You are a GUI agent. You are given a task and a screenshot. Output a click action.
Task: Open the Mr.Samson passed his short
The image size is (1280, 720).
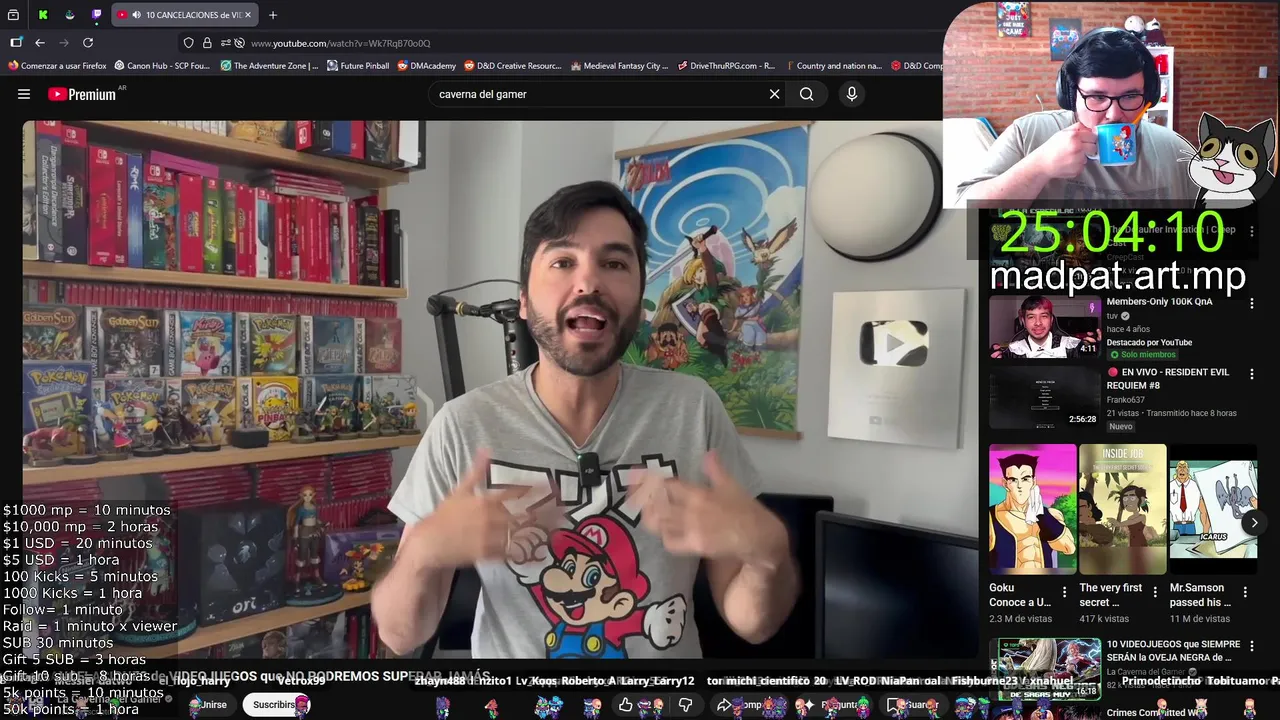click(x=1213, y=509)
